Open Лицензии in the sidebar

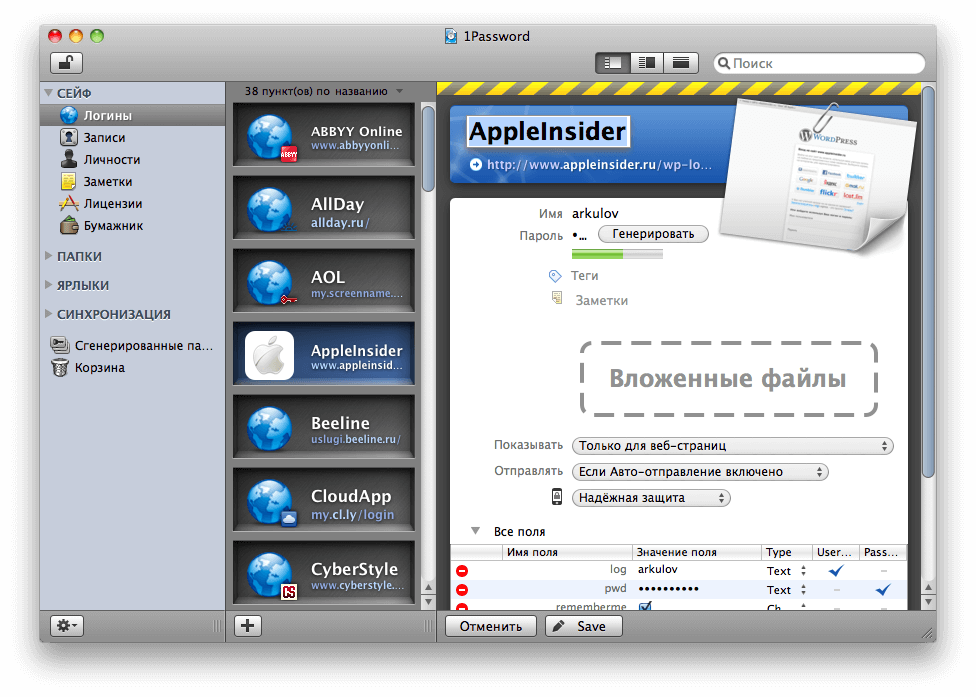point(113,203)
